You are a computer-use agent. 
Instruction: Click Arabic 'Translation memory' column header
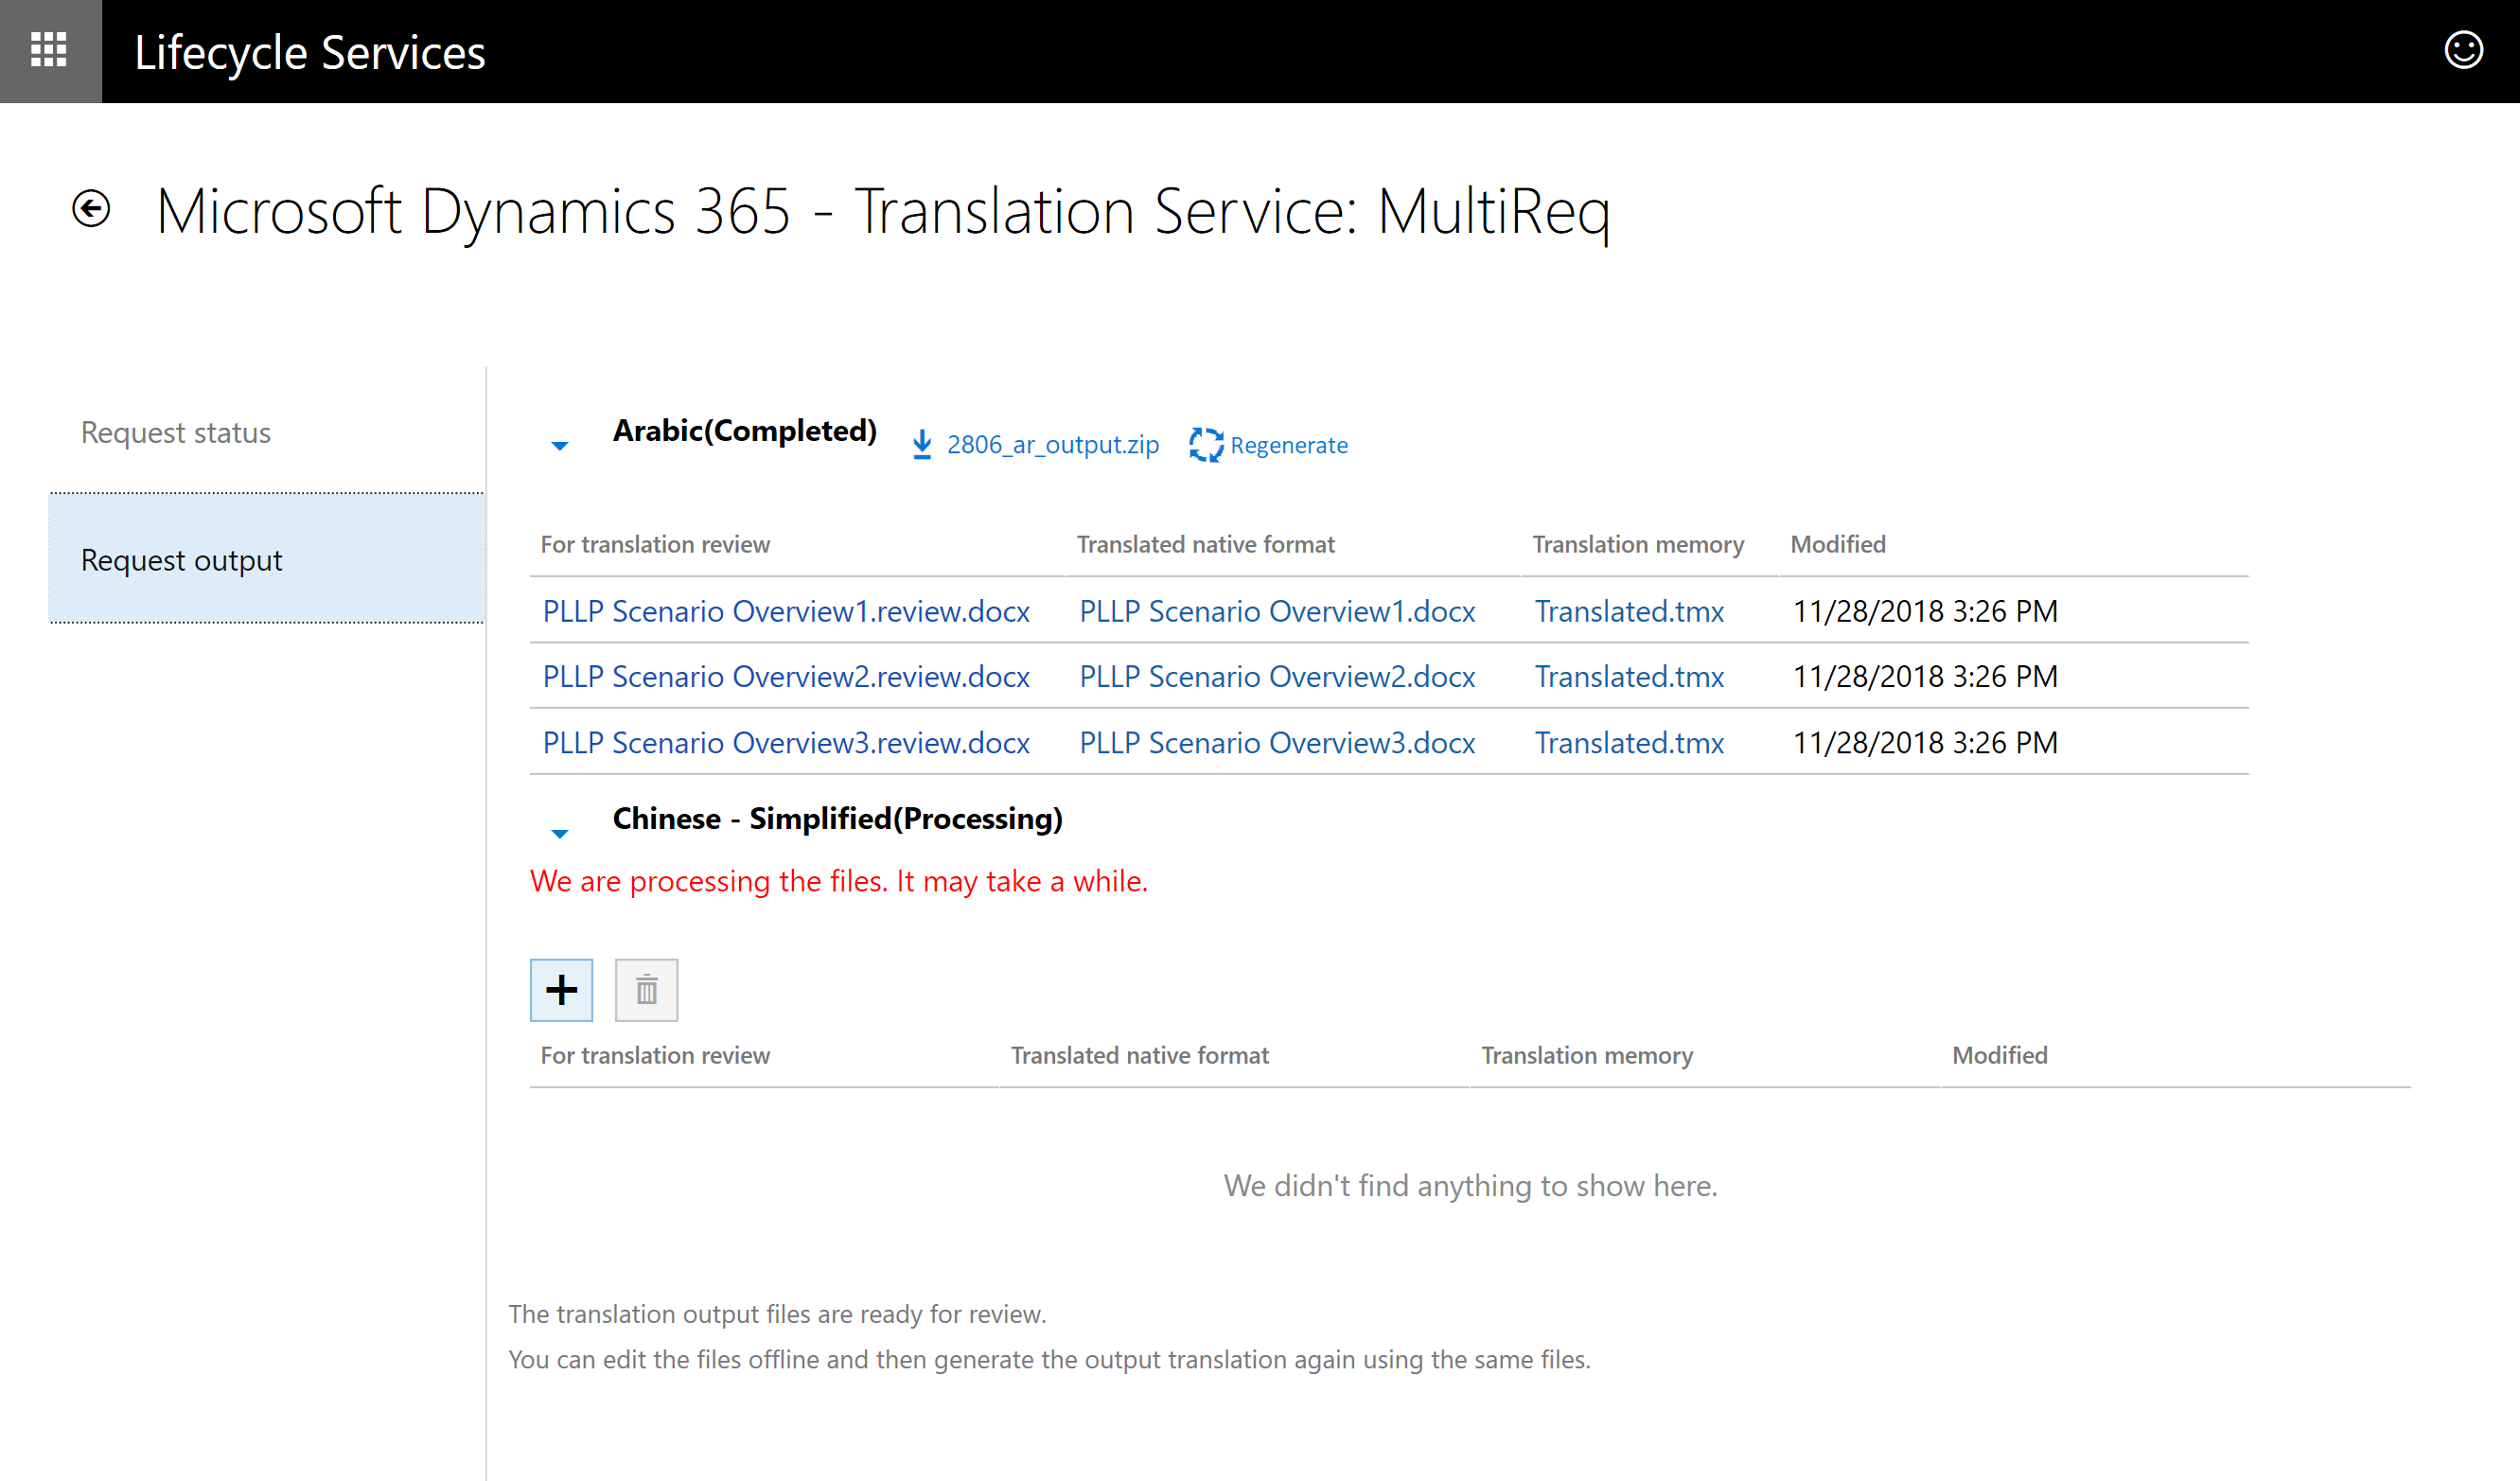pos(1638,544)
